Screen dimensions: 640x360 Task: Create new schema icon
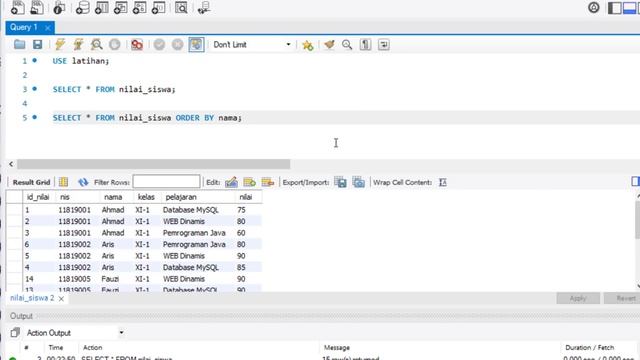[x=82, y=7]
